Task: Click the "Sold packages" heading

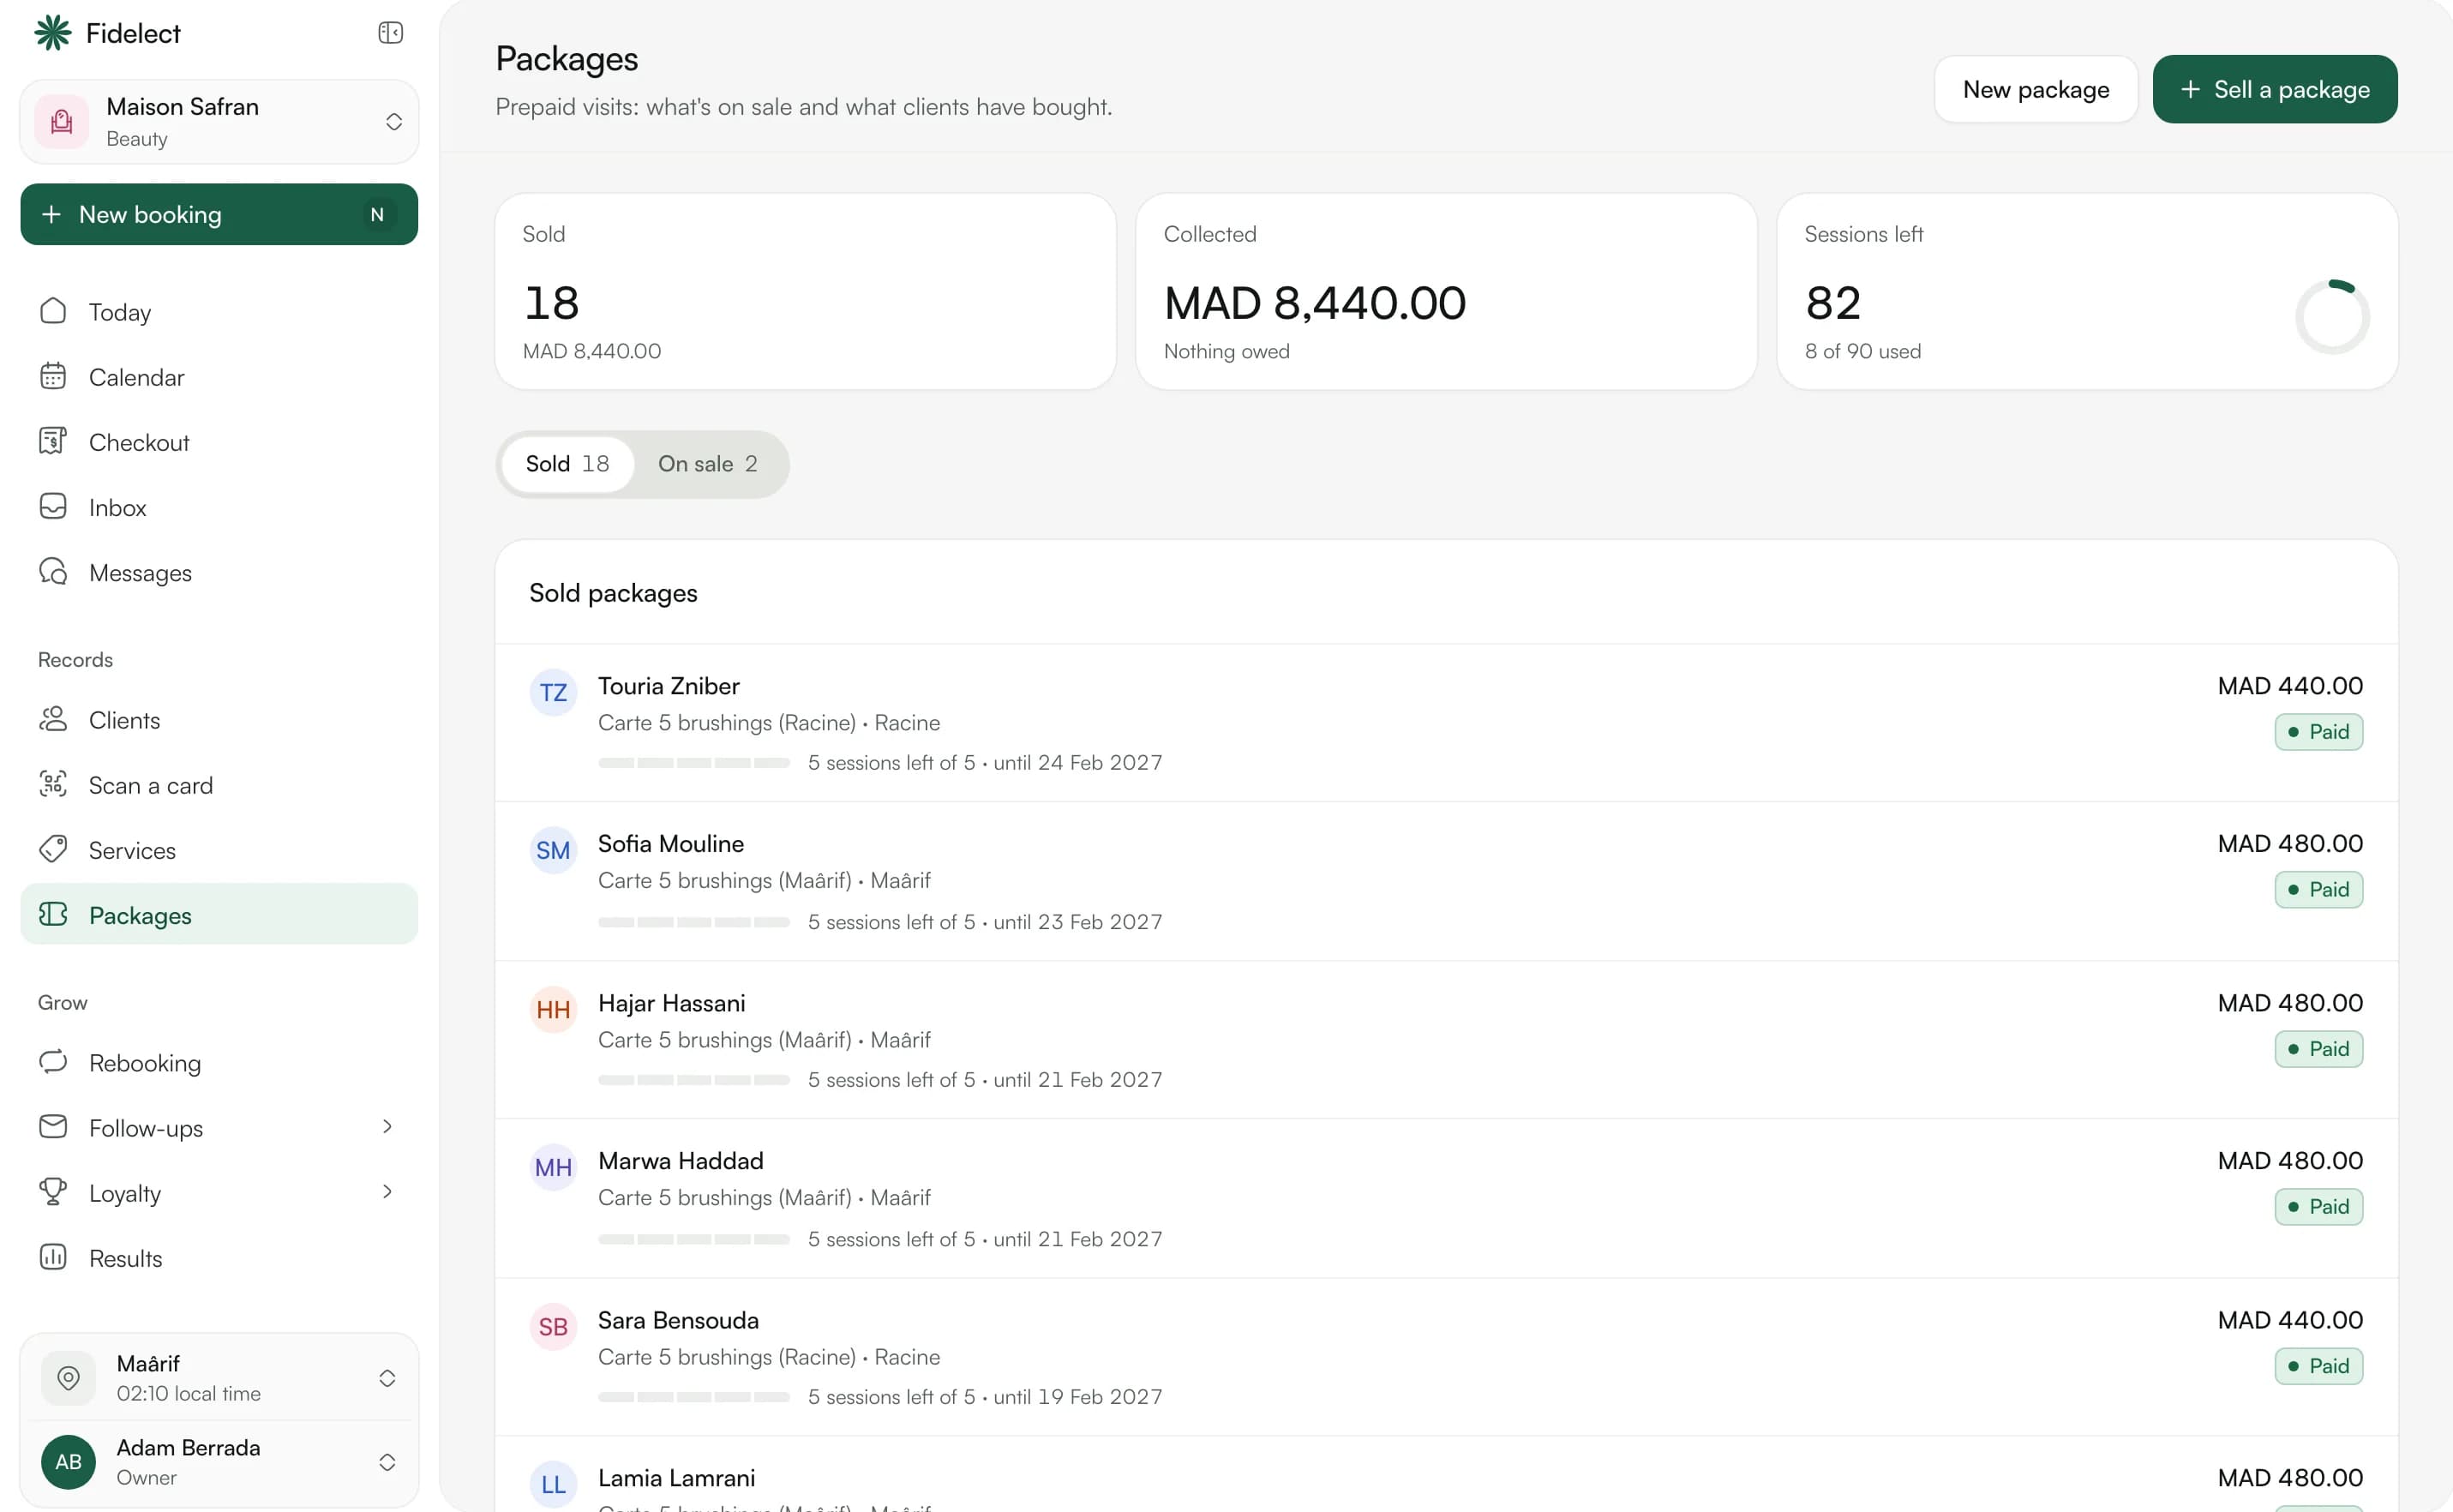Action: (x=613, y=593)
